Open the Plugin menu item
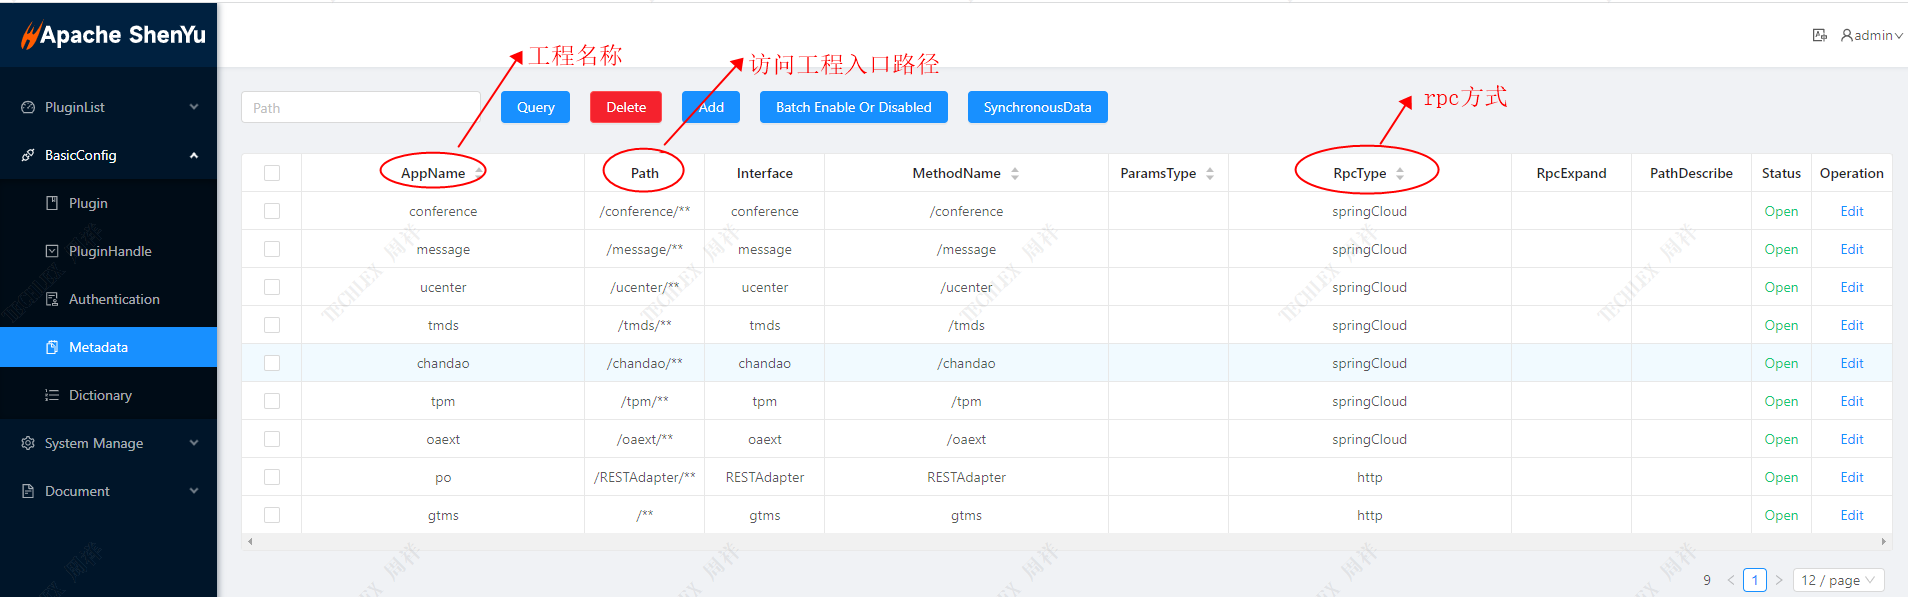Screen dimensions: 1908x597 tap(108, 203)
